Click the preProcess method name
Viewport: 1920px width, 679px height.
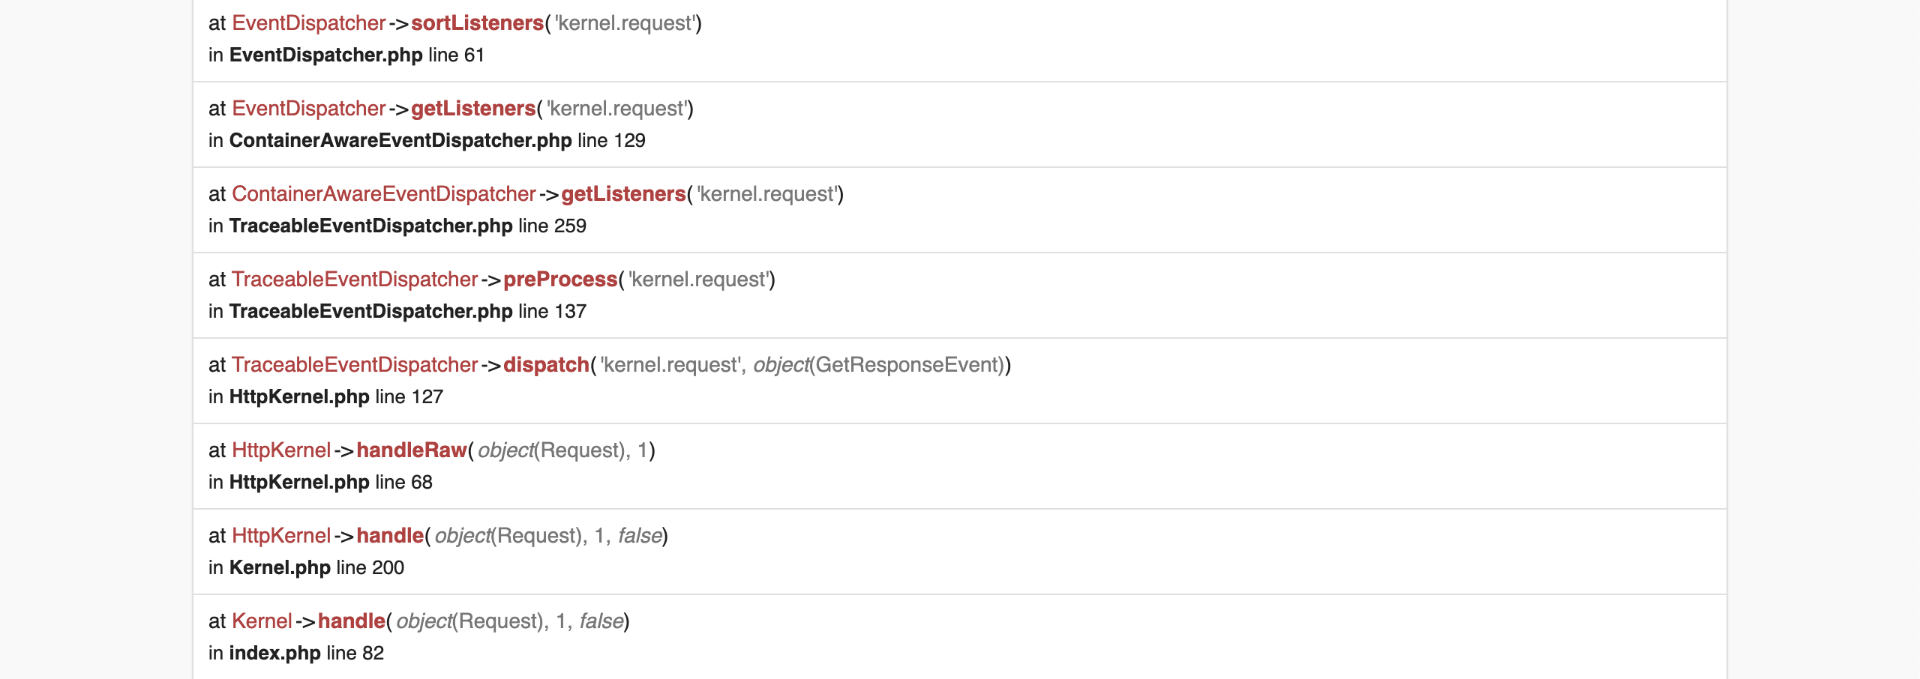560,279
